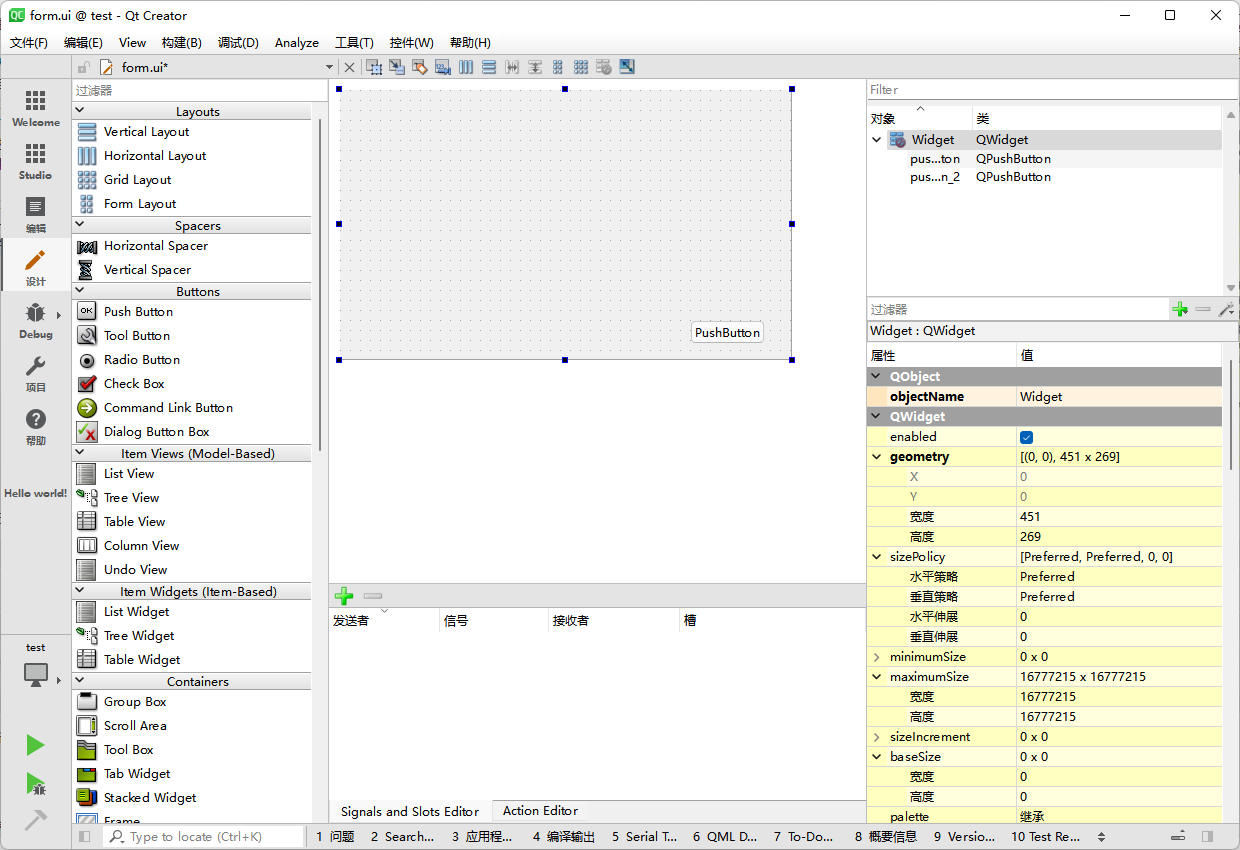Image resolution: width=1240 pixels, height=850 pixels.
Task: Open the Welcome mode
Action: [36, 108]
